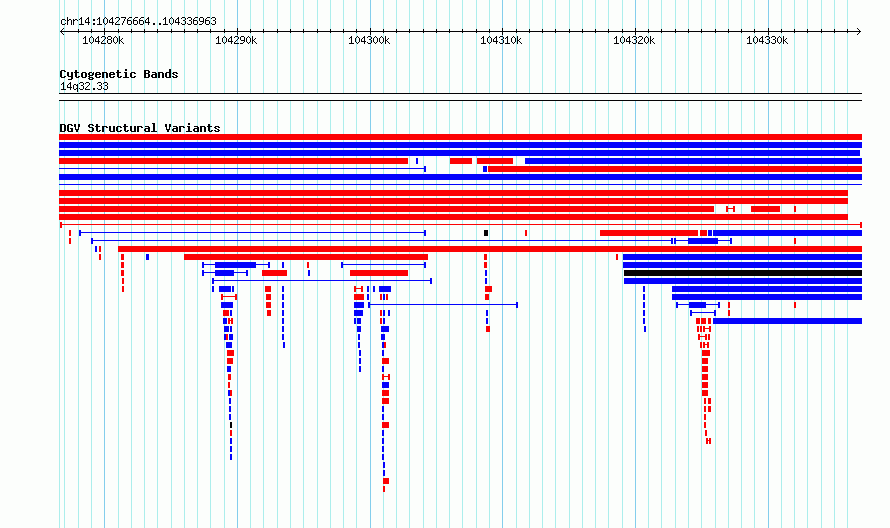Click the small black variant block under 104310k
Viewport: 890px width, 528px height.
point(486,233)
